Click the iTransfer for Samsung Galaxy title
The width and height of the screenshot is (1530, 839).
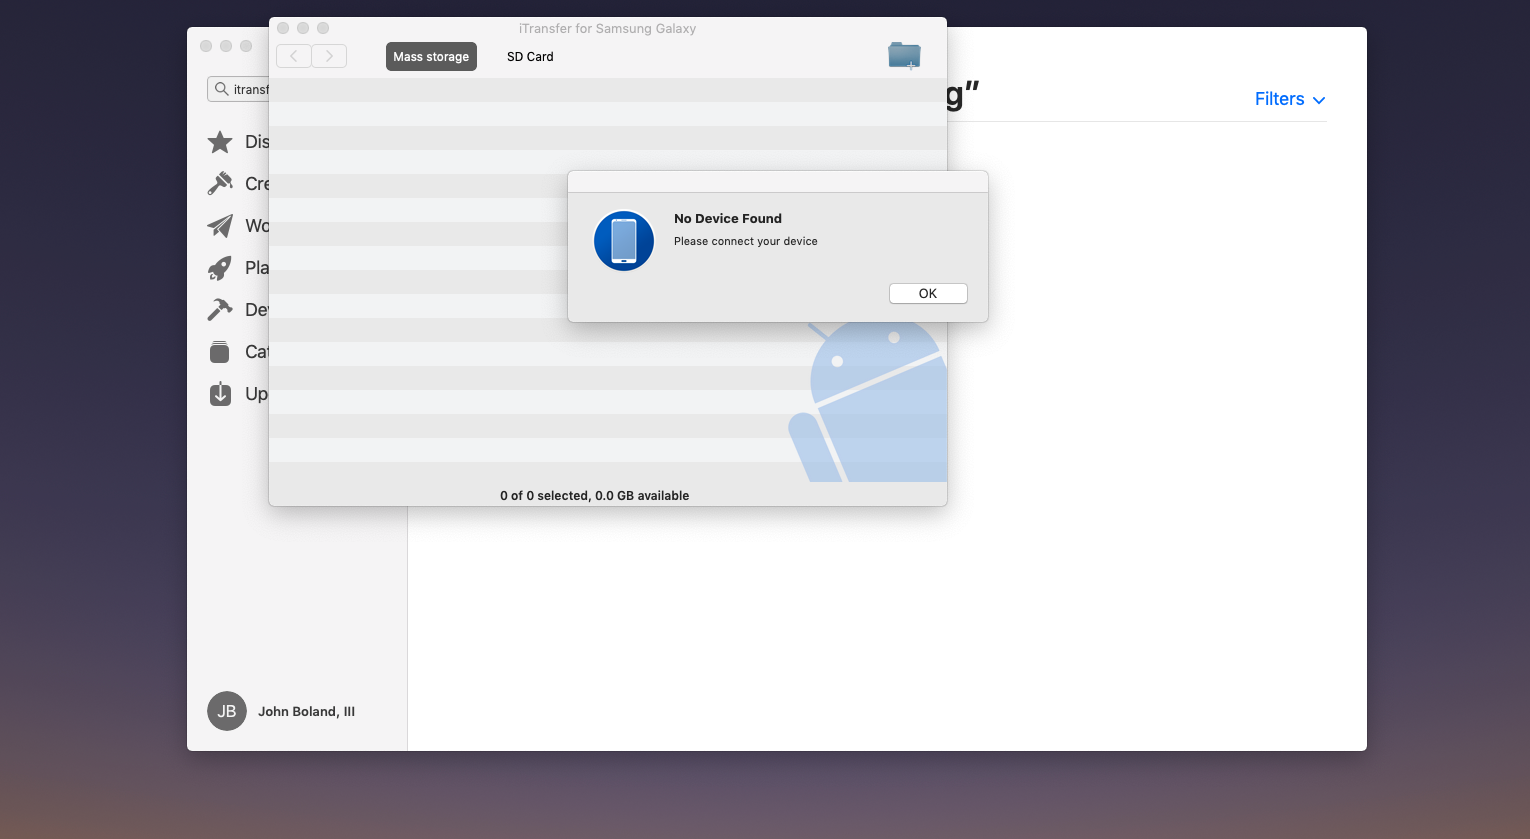[607, 28]
